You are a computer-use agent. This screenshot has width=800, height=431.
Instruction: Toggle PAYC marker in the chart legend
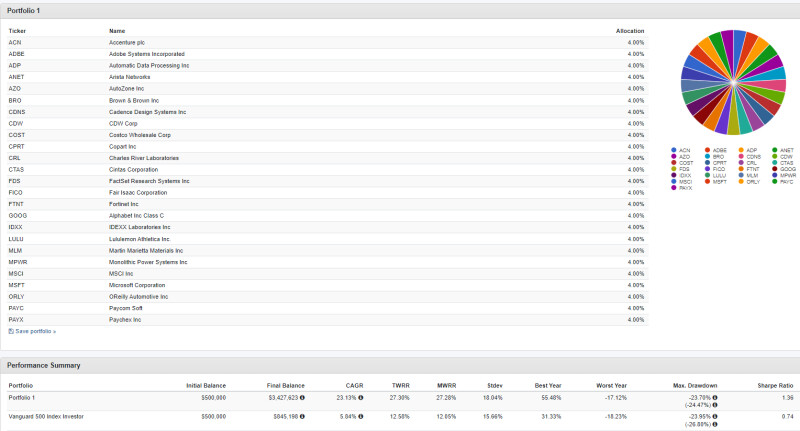[775, 182]
